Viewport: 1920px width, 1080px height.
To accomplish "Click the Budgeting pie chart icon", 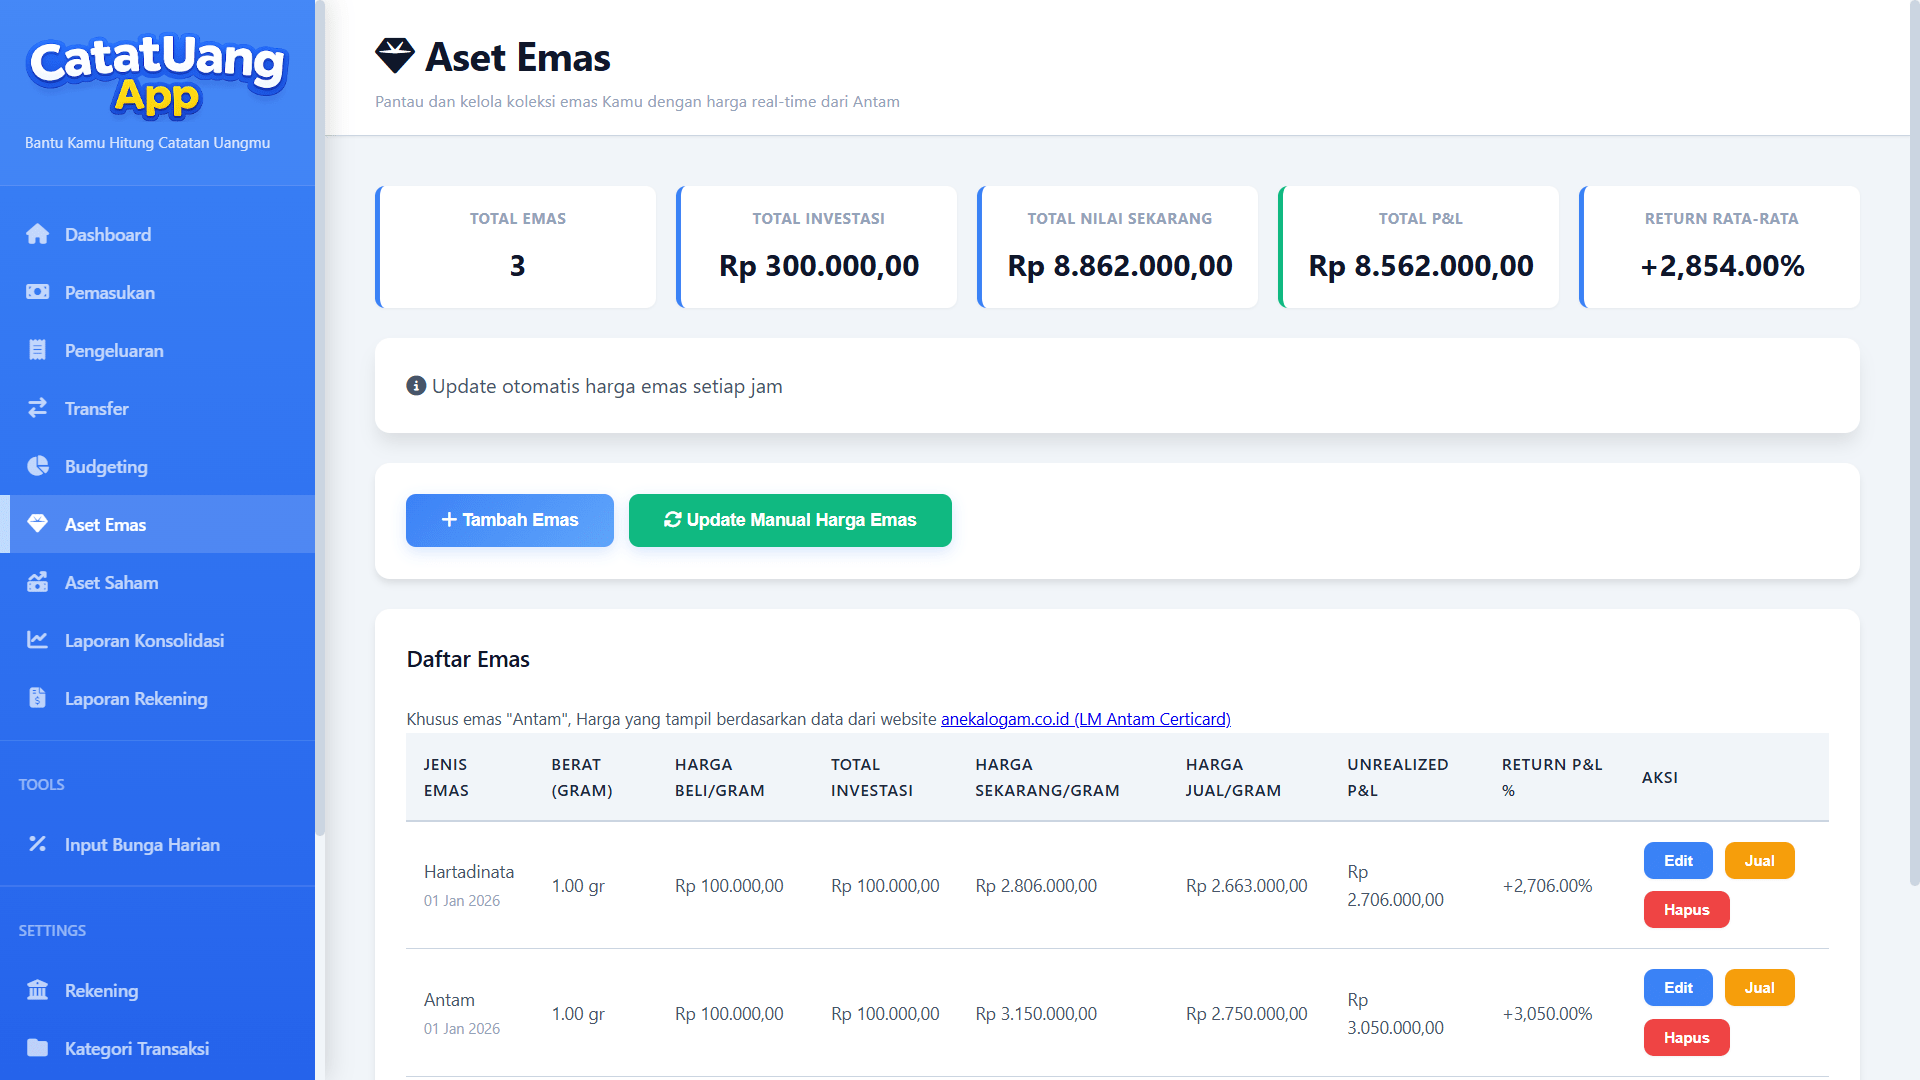I will coord(38,466).
